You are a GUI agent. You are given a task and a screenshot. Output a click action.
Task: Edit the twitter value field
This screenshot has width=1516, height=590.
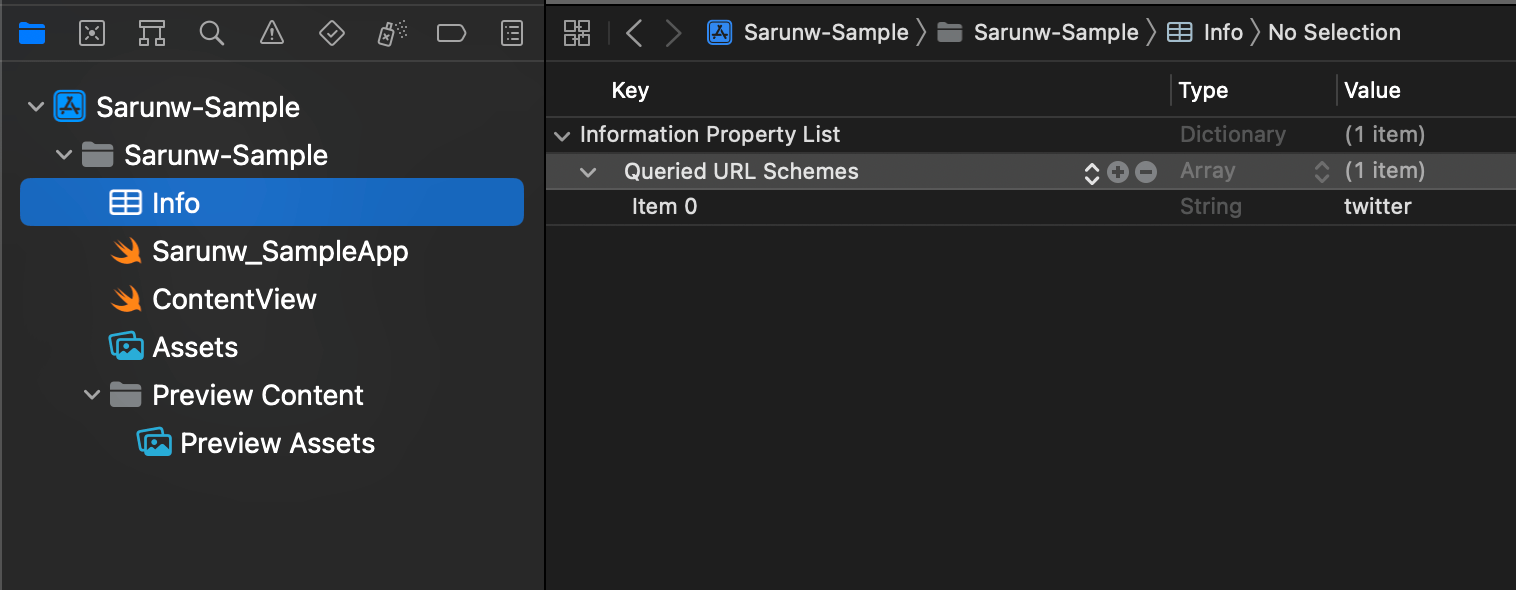(1378, 207)
